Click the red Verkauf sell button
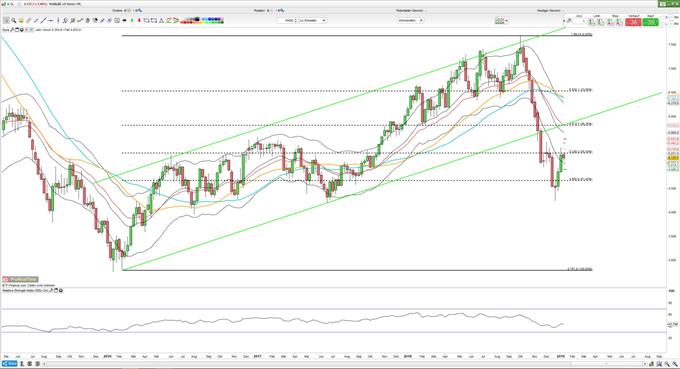This screenshot has height=369, width=680. [x=634, y=22]
